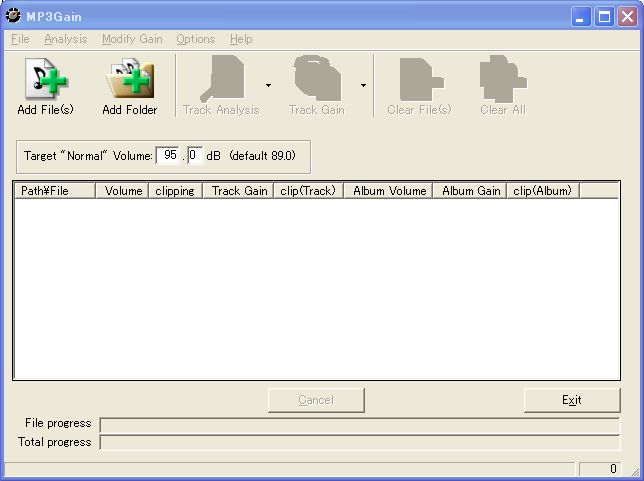Click the File progress bar

point(360,425)
